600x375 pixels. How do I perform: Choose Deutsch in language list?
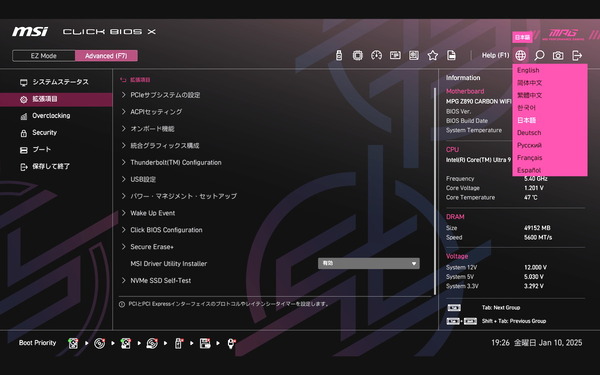pos(529,133)
